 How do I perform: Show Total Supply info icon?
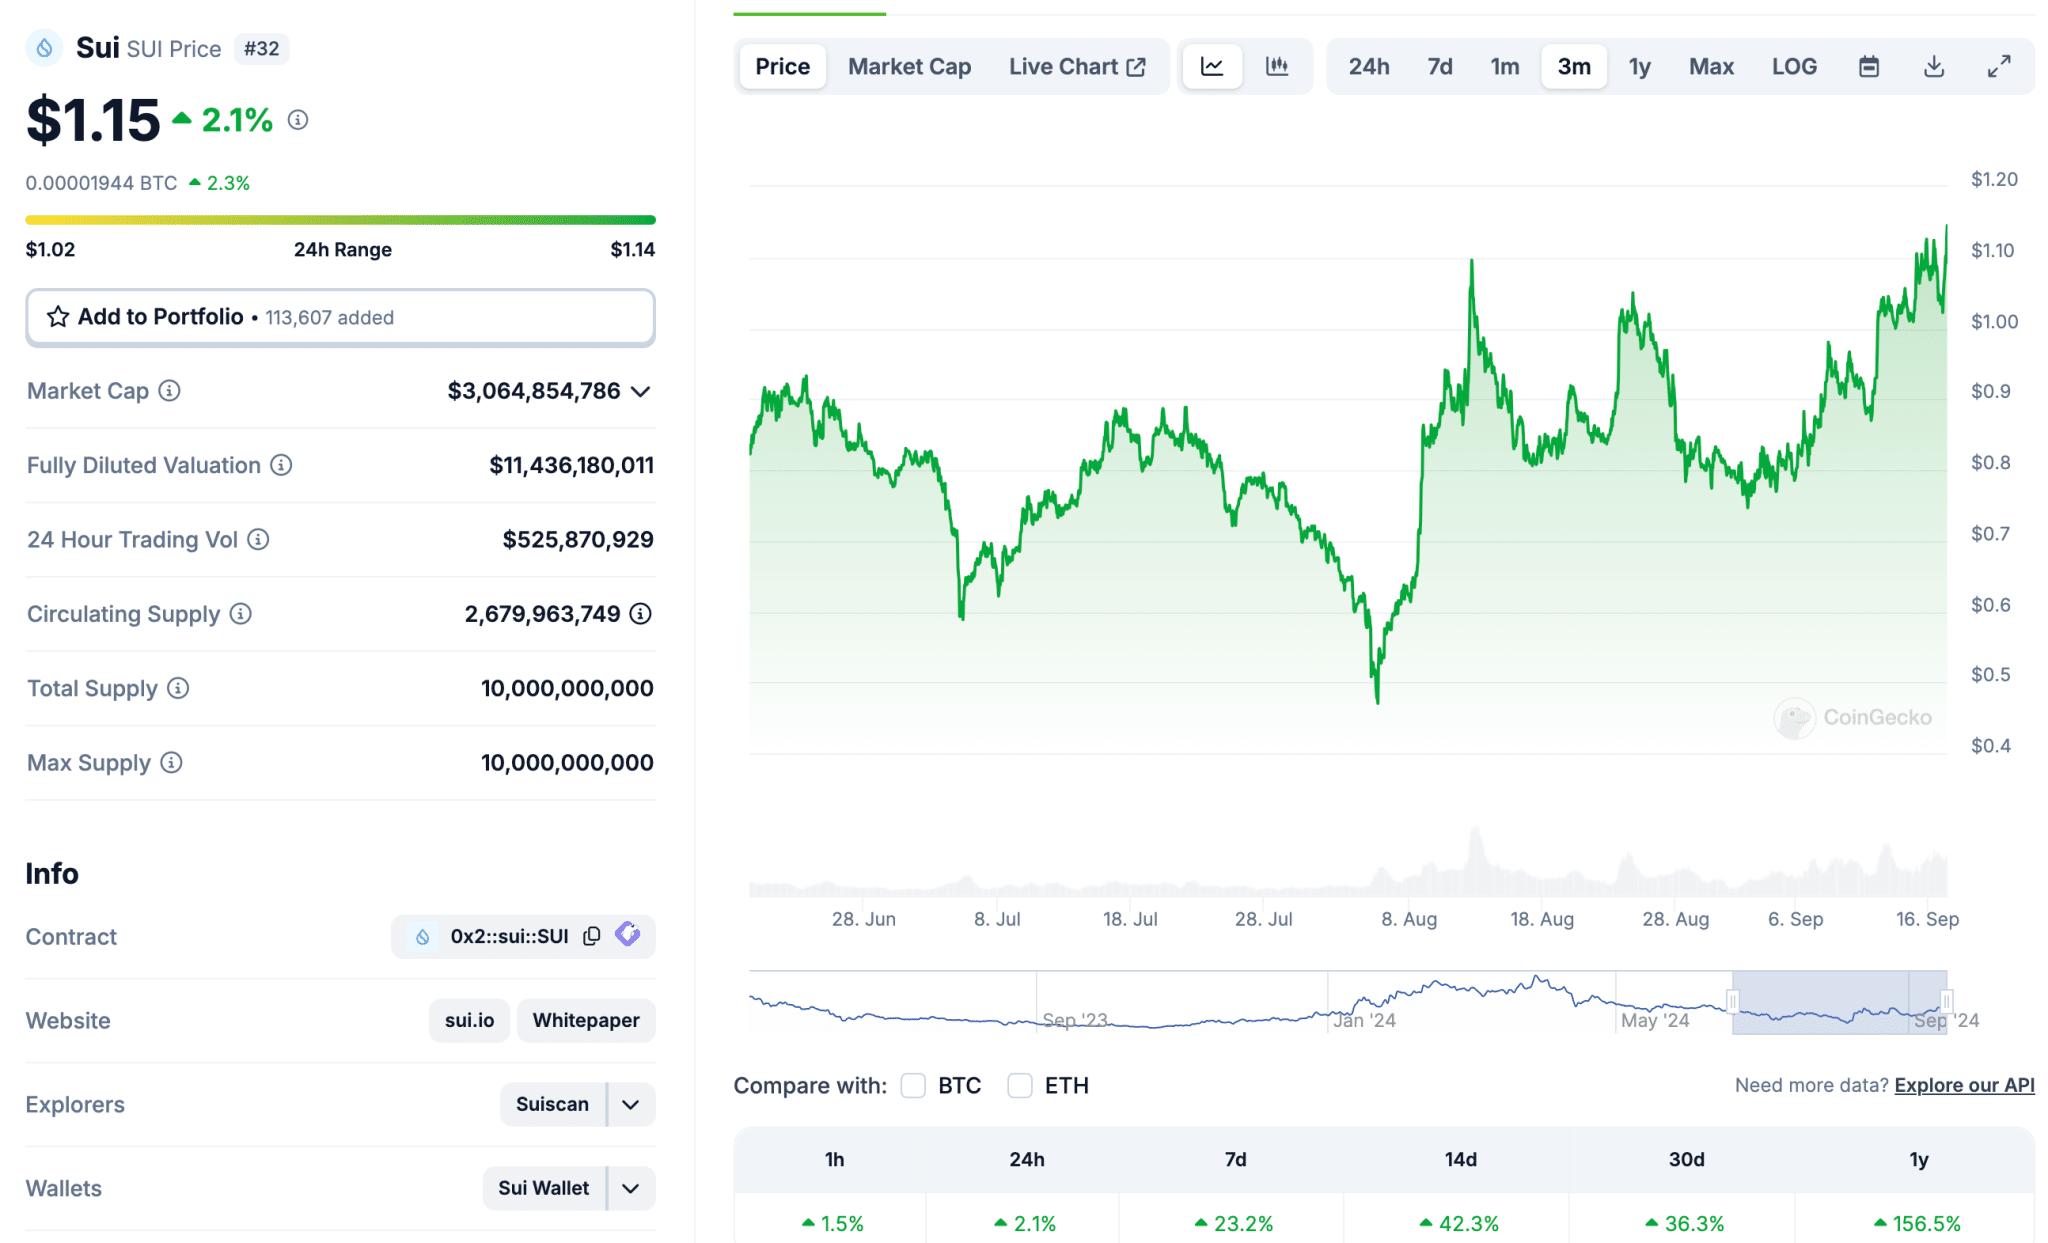[178, 688]
